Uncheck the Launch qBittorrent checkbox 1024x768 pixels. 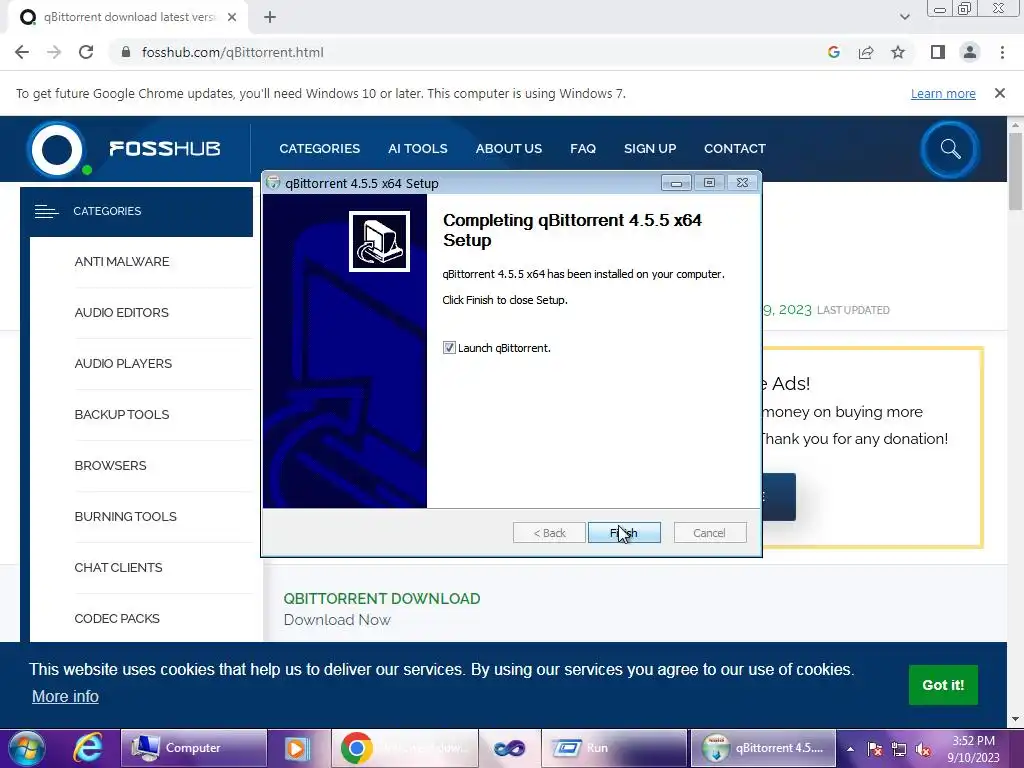[449, 348]
